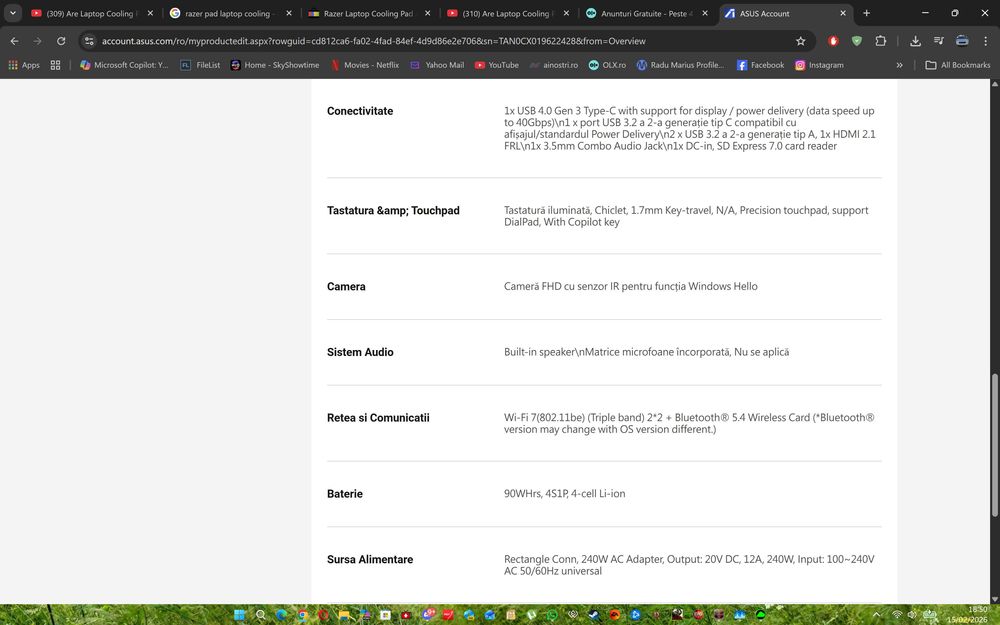Click the Sistem Audio label
The image size is (1000, 625).
[x=360, y=352]
